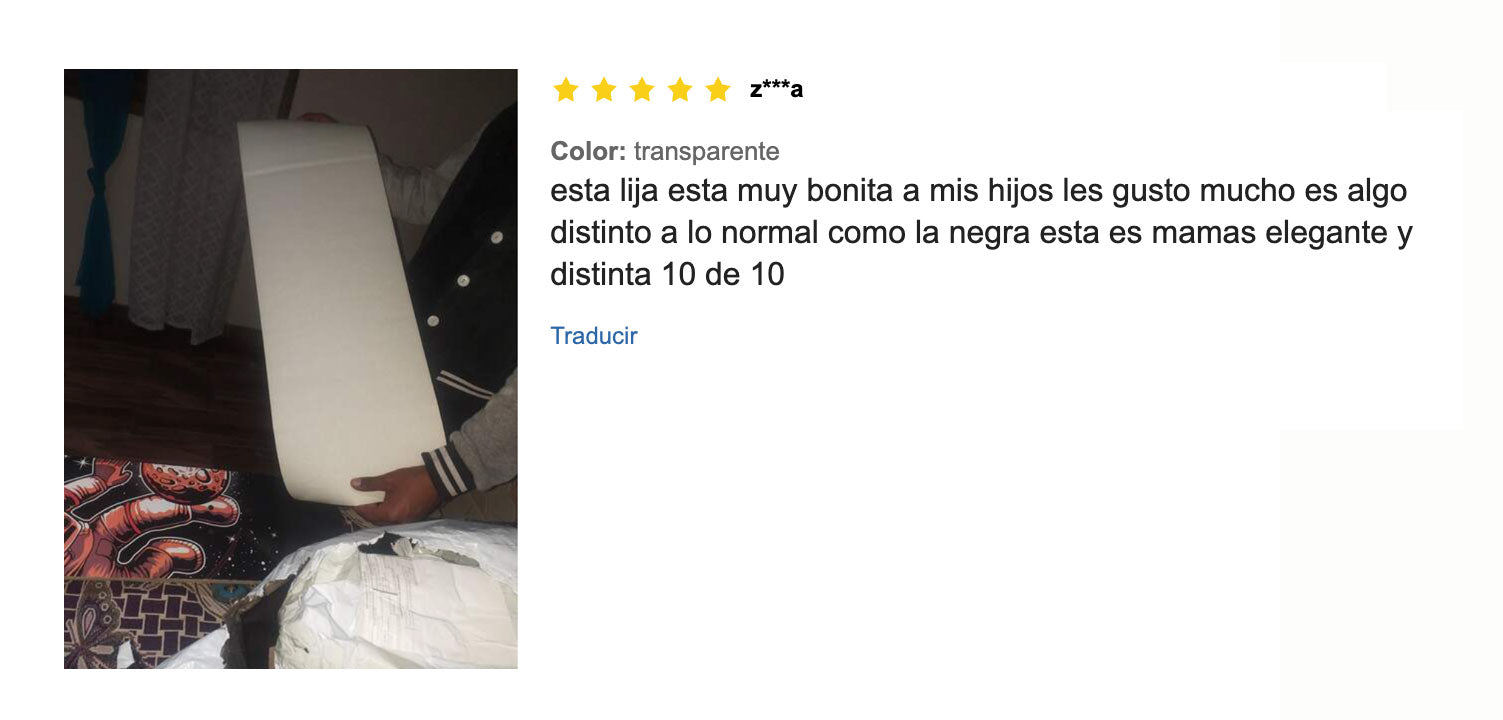The height and width of the screenshot is (720, 1503).
Task: Click the fourth yellow rating star
Action: coord(680,90)
